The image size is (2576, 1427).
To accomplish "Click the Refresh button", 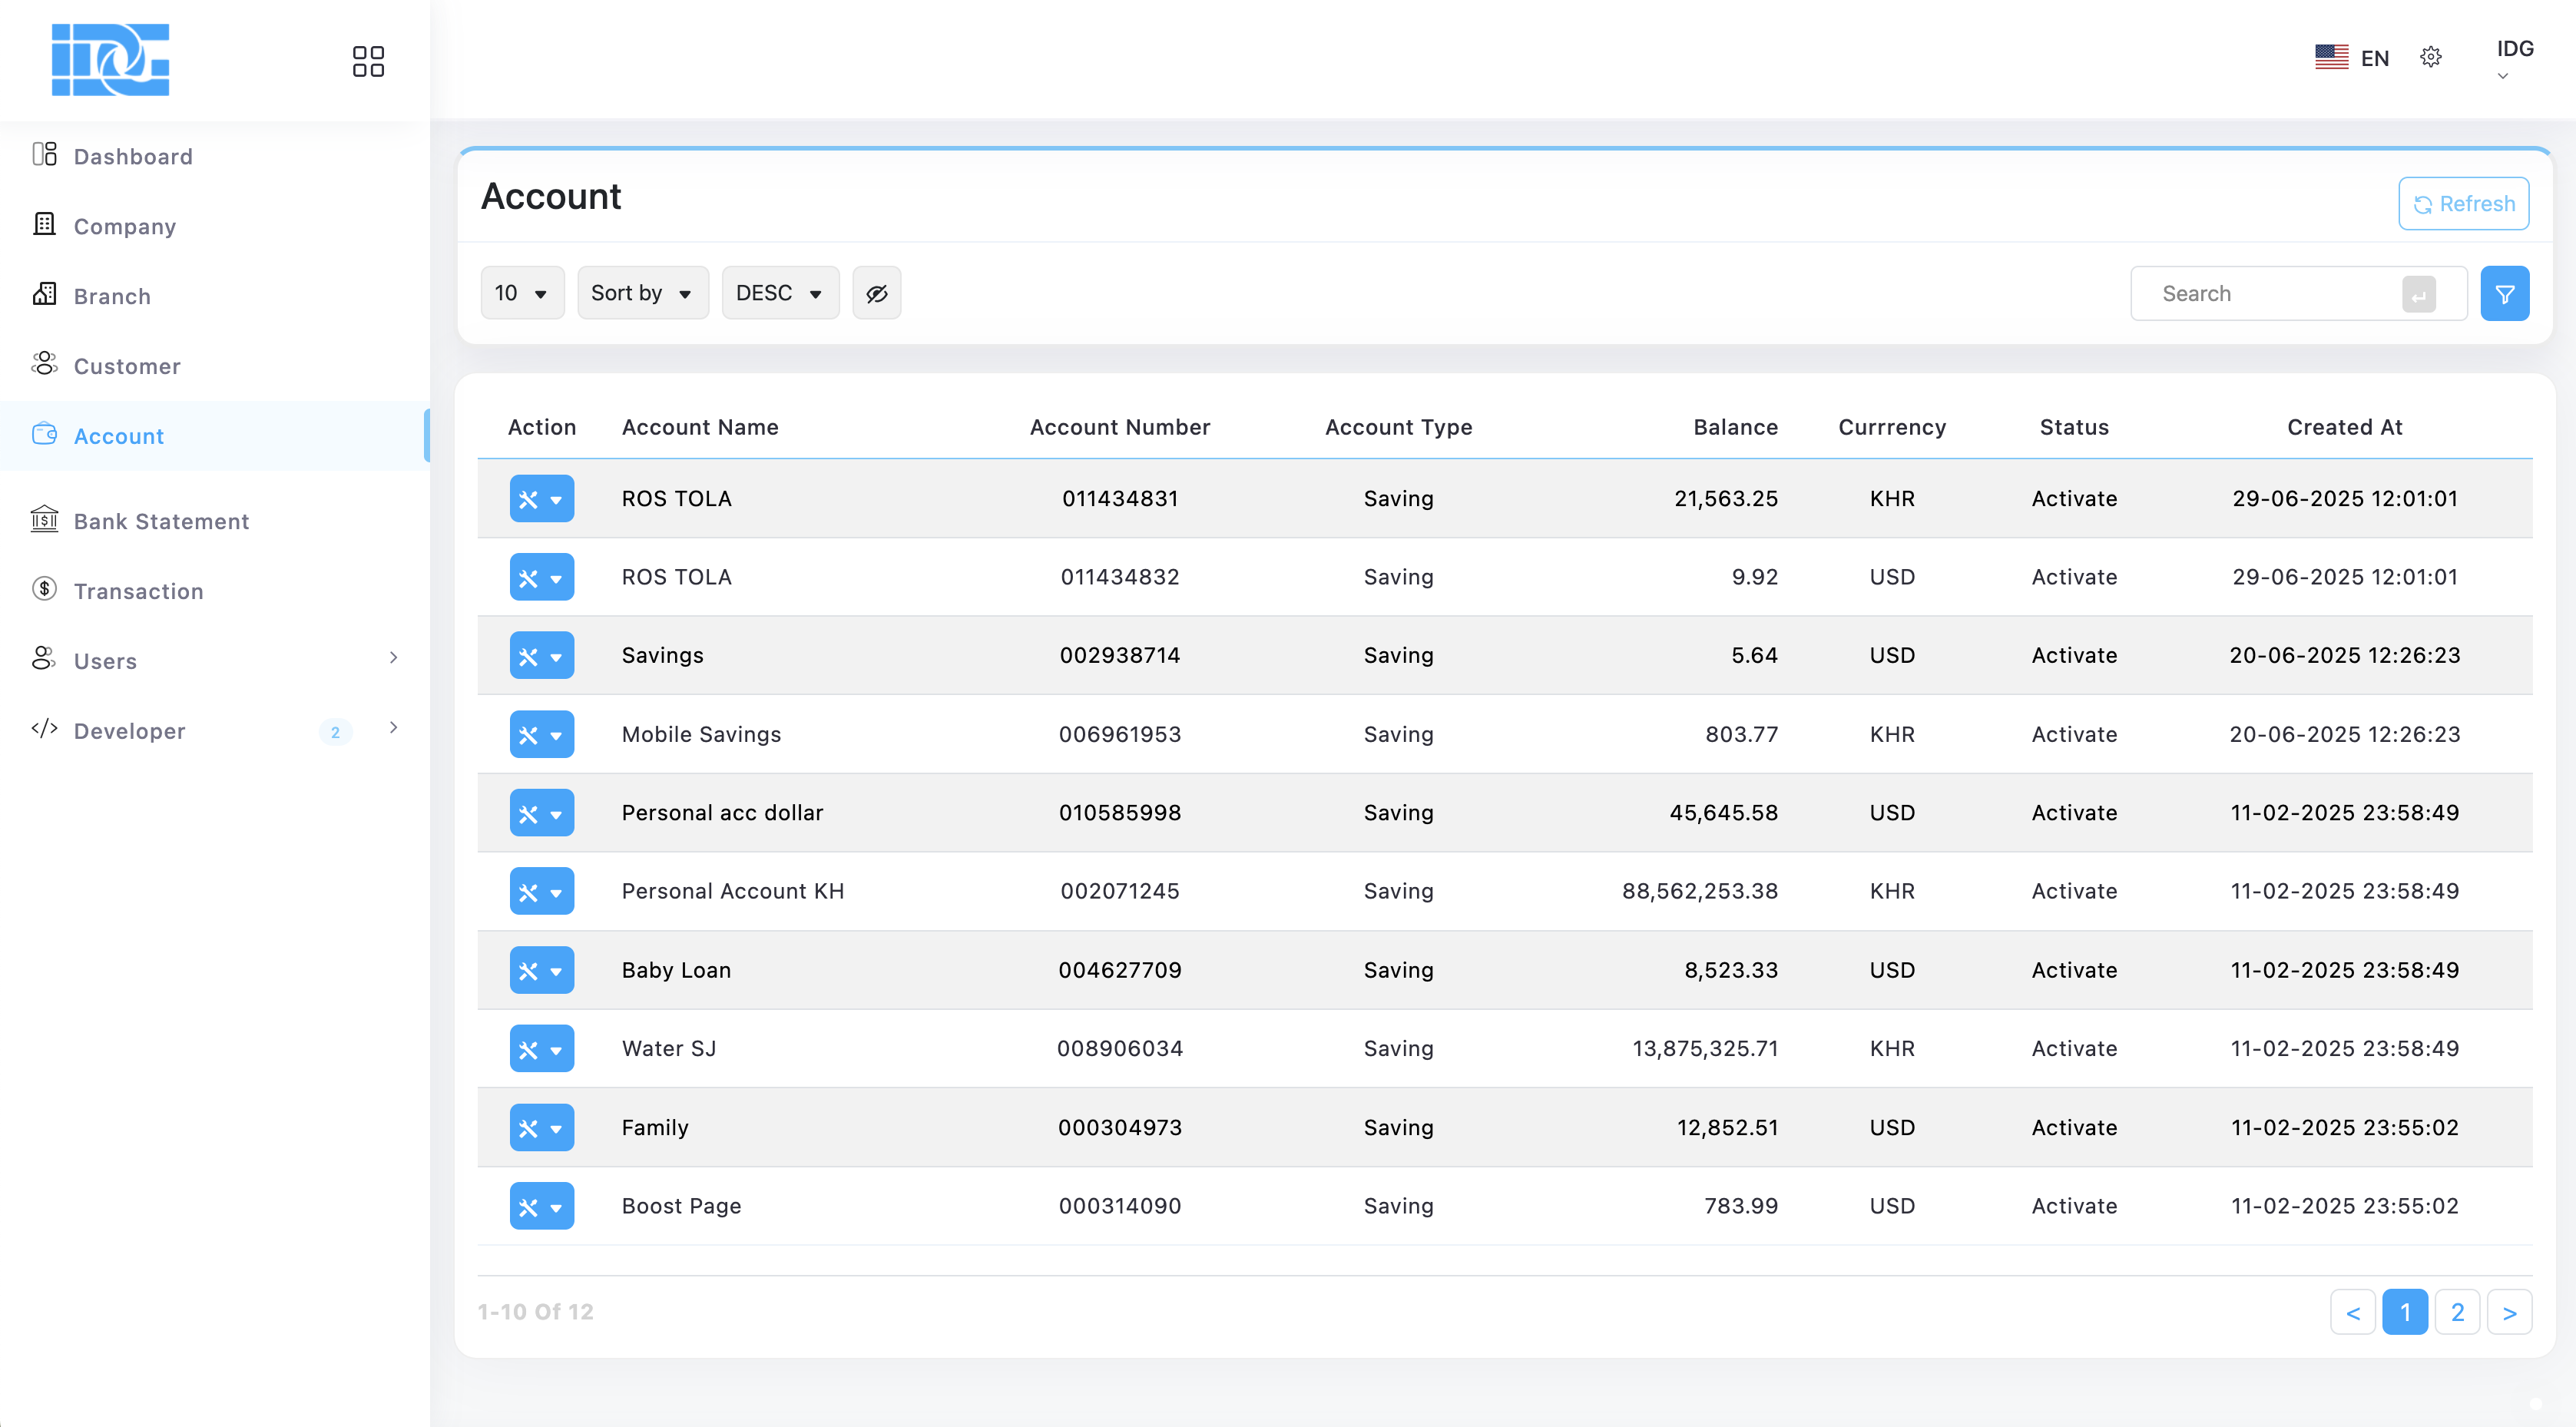I will [2463, 204].
